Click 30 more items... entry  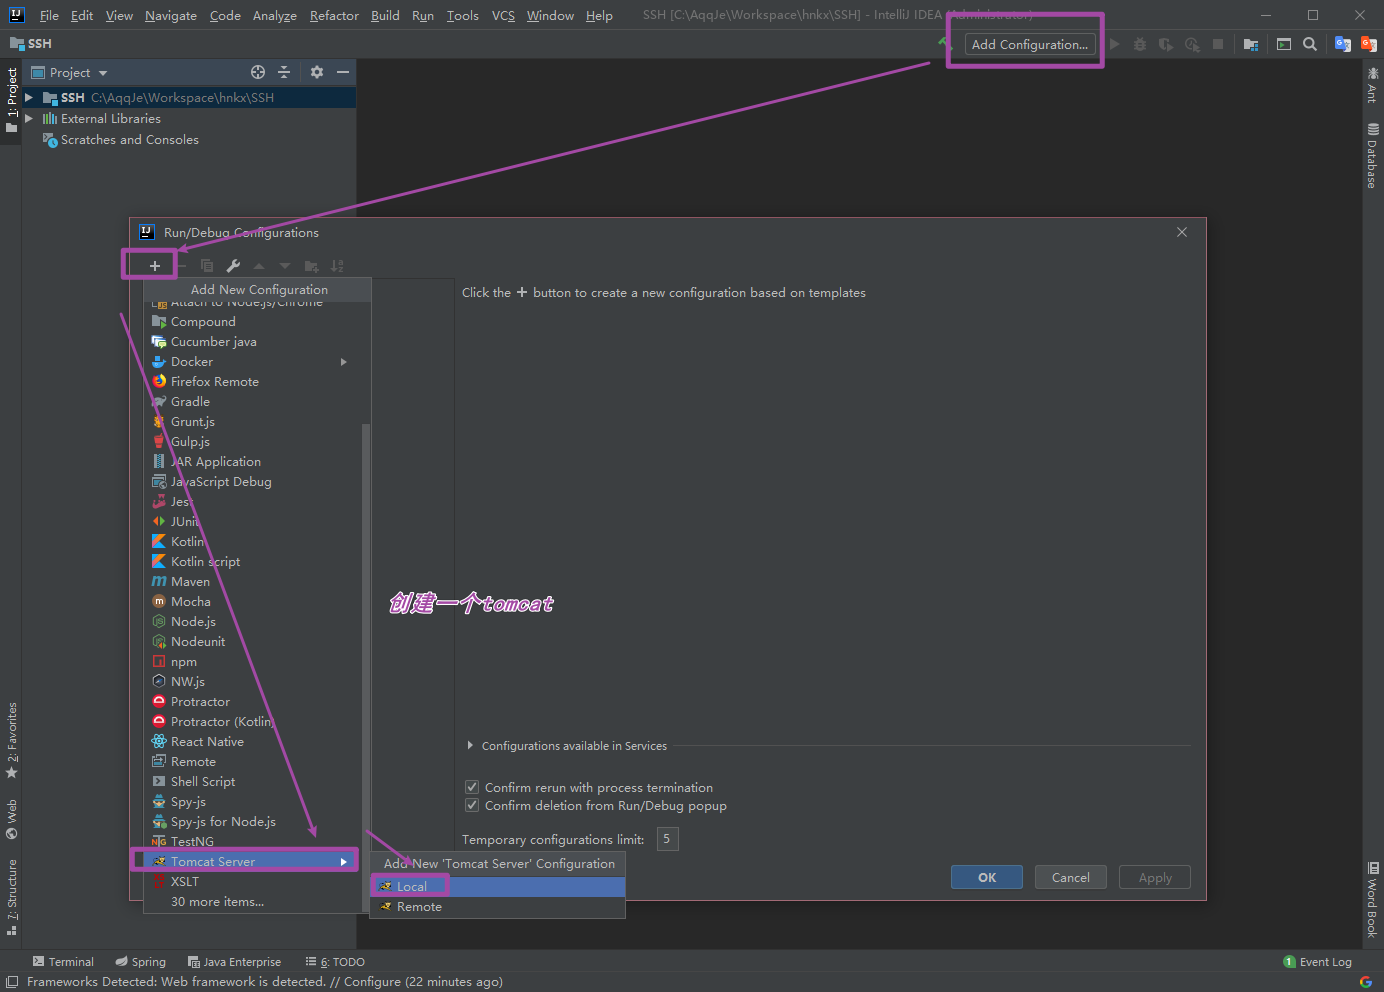point(217,901)
